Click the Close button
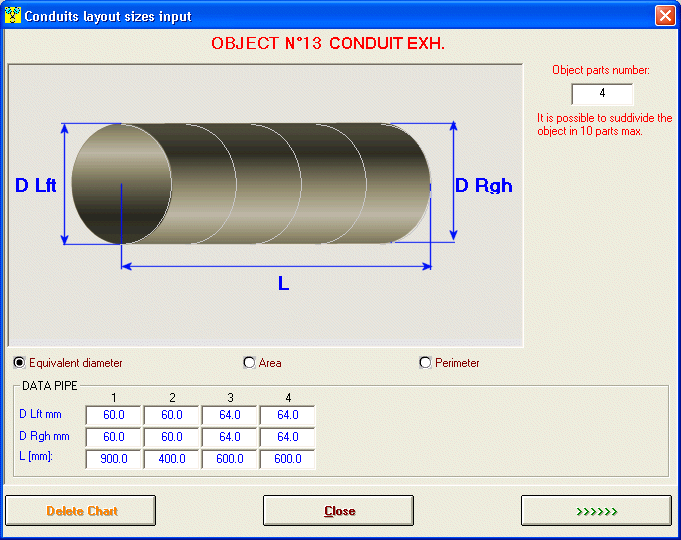Image resolution: width=681 pixels, height=540 pixels. [x=338, y=510]
